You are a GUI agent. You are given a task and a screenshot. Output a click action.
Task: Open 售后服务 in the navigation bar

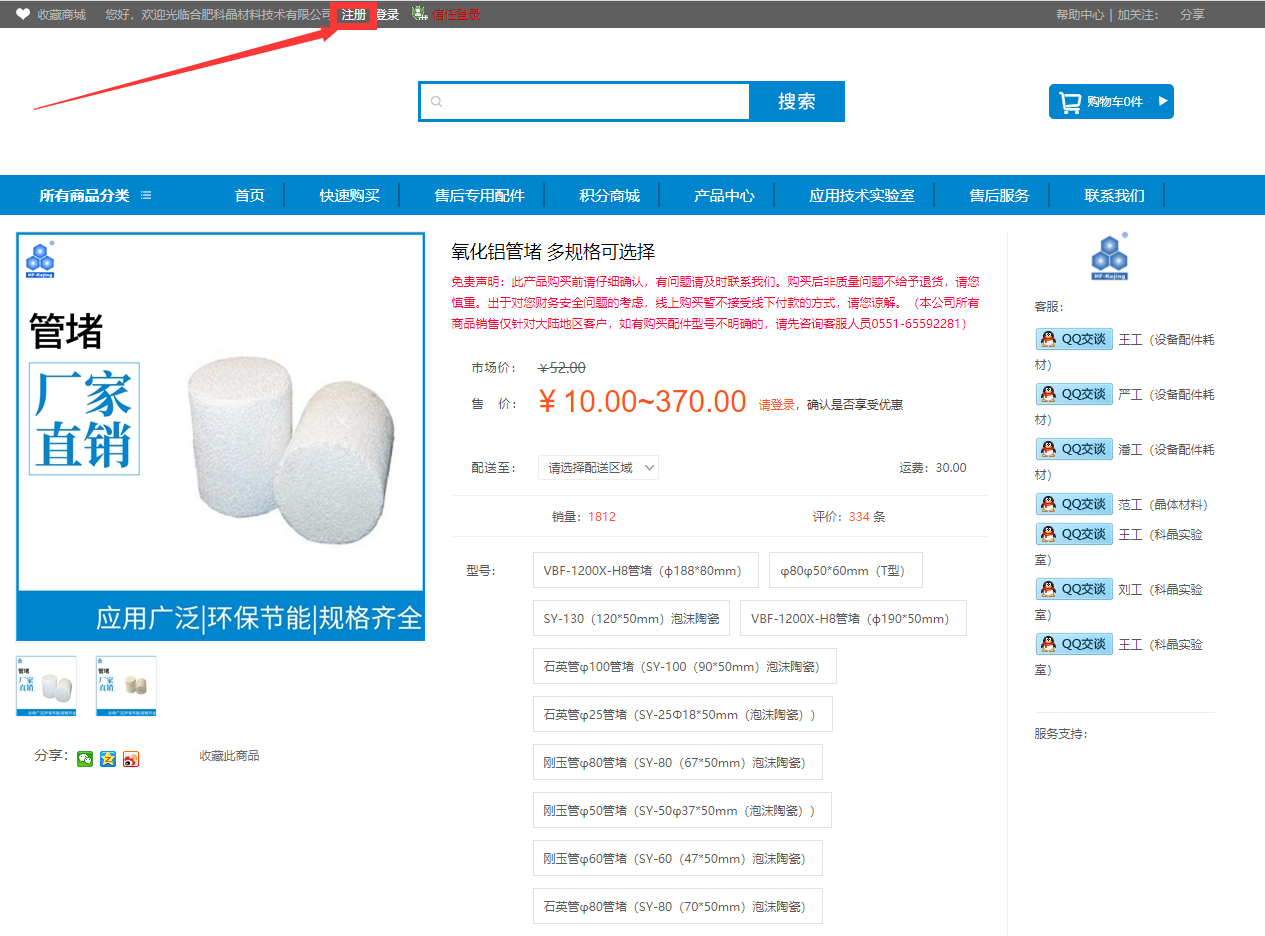coord(999,195)
